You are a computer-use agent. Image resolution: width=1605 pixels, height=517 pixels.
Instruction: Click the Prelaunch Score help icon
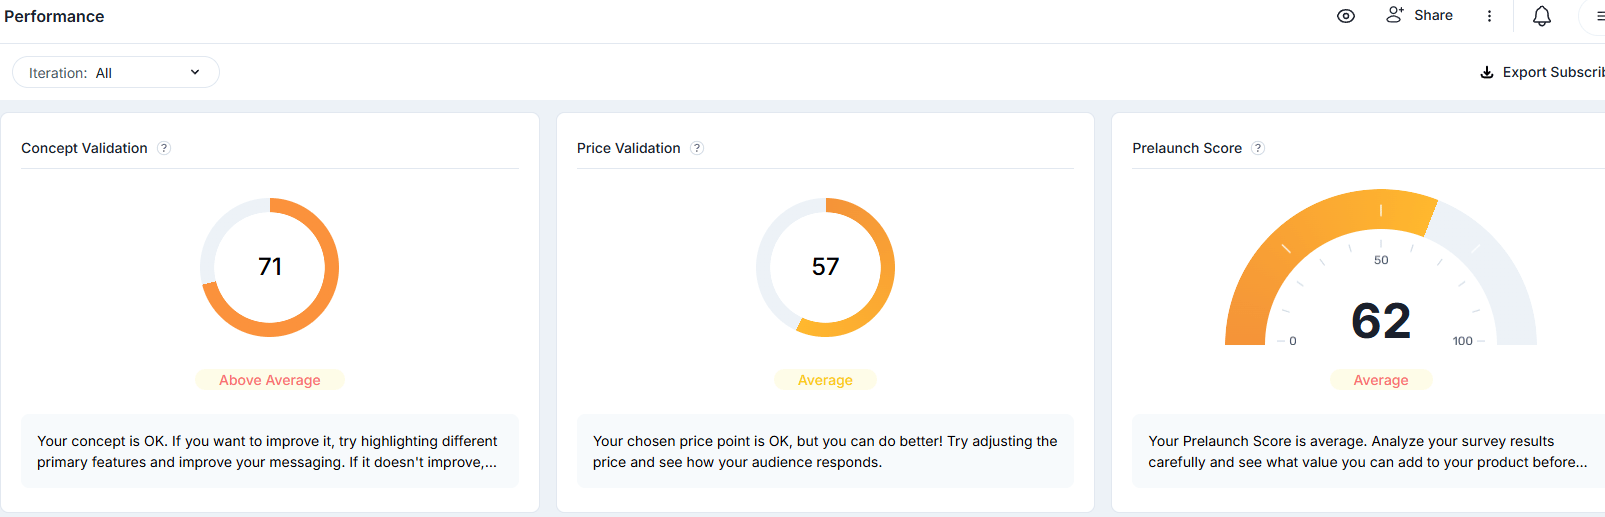1258,148
